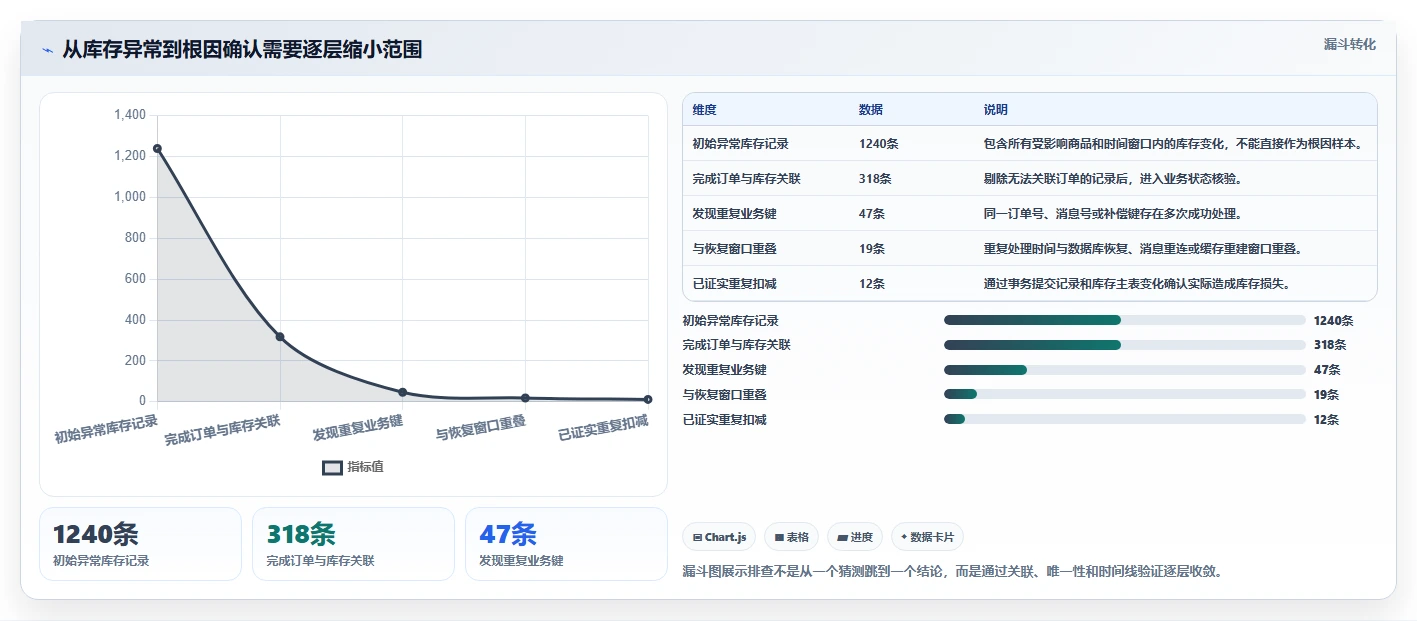Click the chart data point at 完成订单与库存关联
1417x621 pixels.
click(280, 337)
